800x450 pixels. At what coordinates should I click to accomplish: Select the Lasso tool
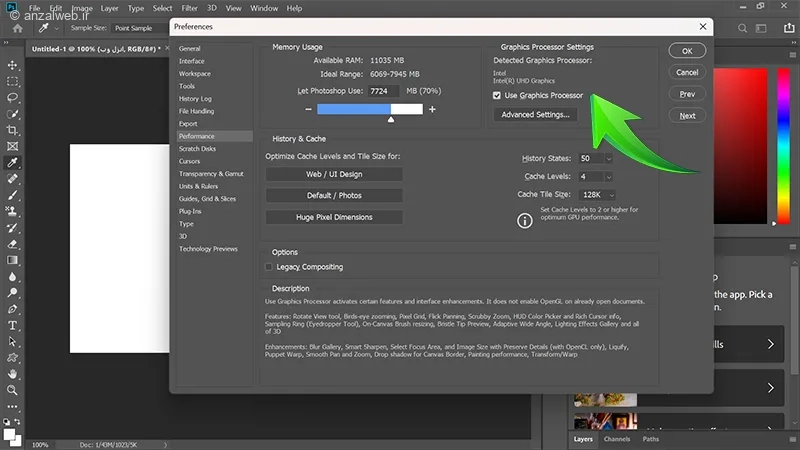pyautogui.click(x=13, y=97)
